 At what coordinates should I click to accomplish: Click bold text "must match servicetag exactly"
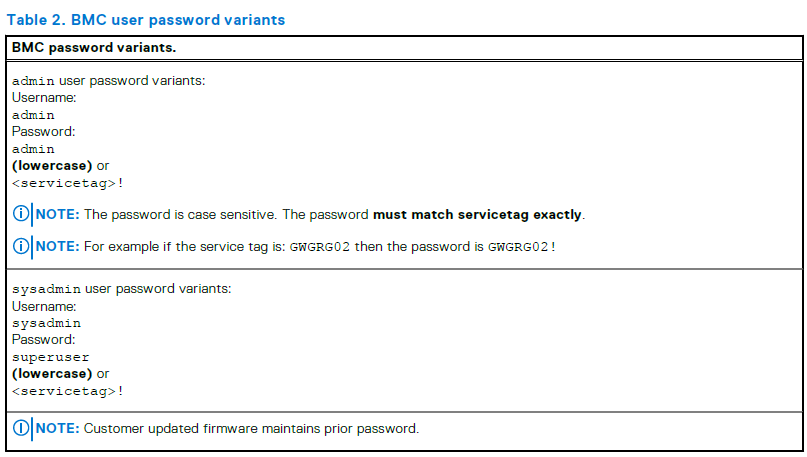coord(478,215)
